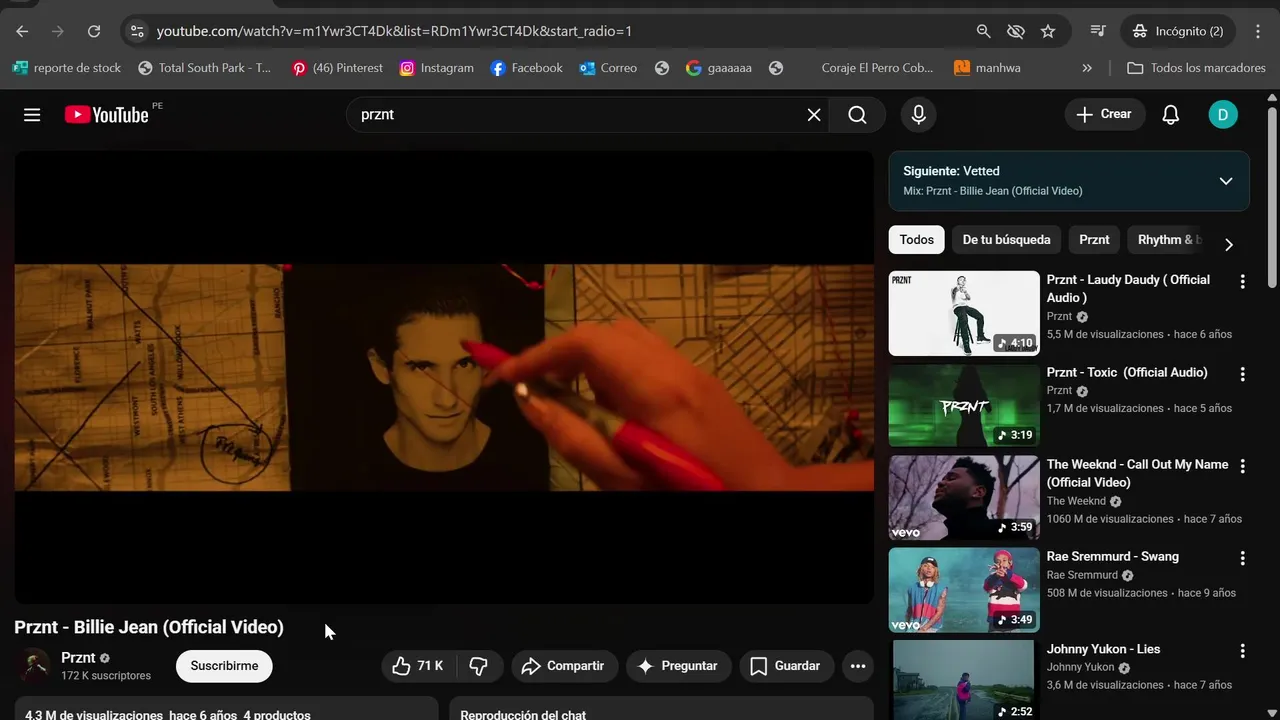The height and width of the screenshot is (720, 1280).
Task: Open gaaaaaa Google bookmark
Action: 719,68
